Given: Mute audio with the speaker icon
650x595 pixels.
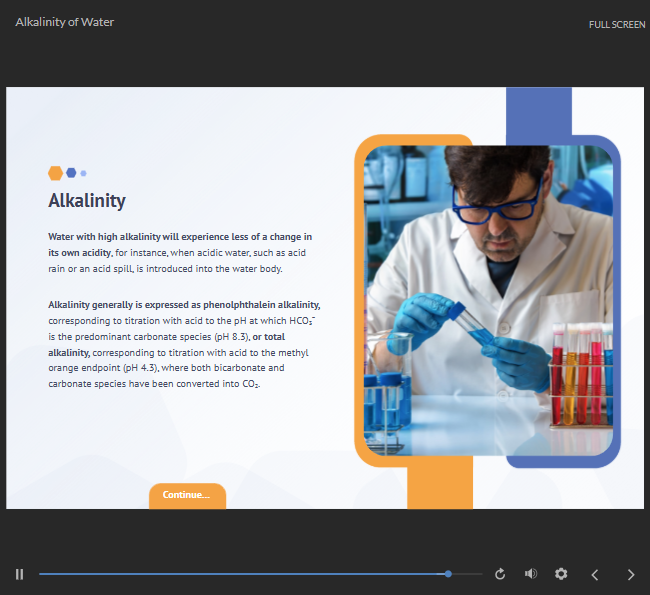Looking at the screenshot, I should pos(531,574).
